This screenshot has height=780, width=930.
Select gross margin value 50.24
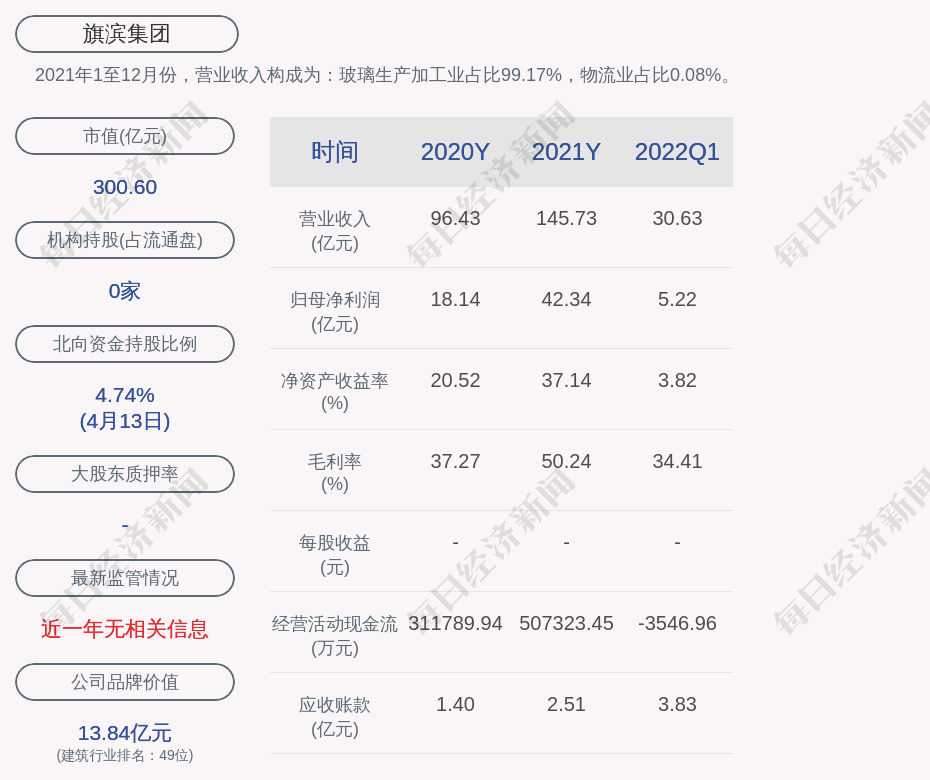[x=566, y=461]
